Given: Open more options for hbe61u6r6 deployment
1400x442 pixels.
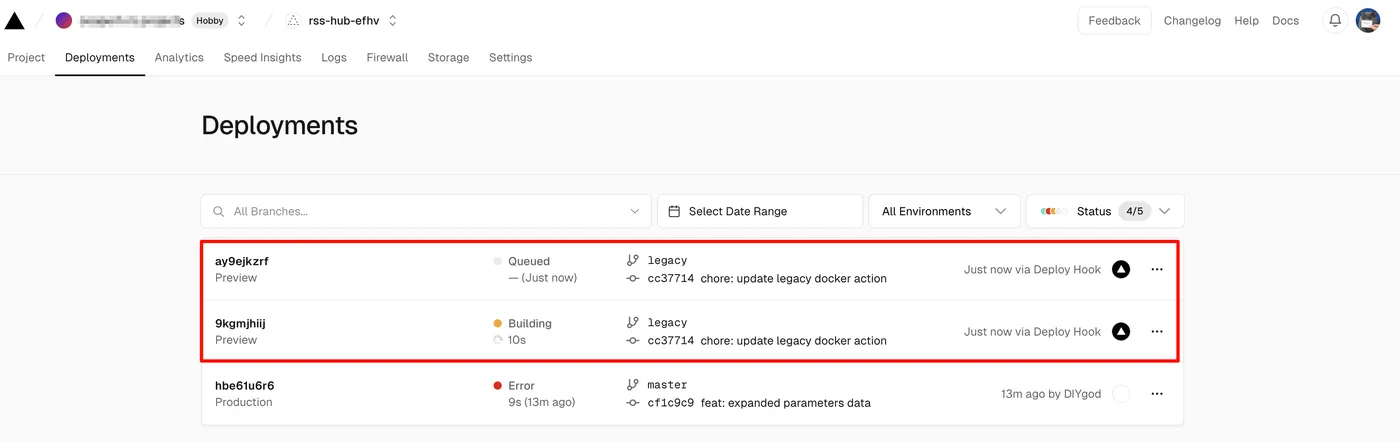Looking at the screenshot, I should pyautogui.click(x=1157, y=394).
